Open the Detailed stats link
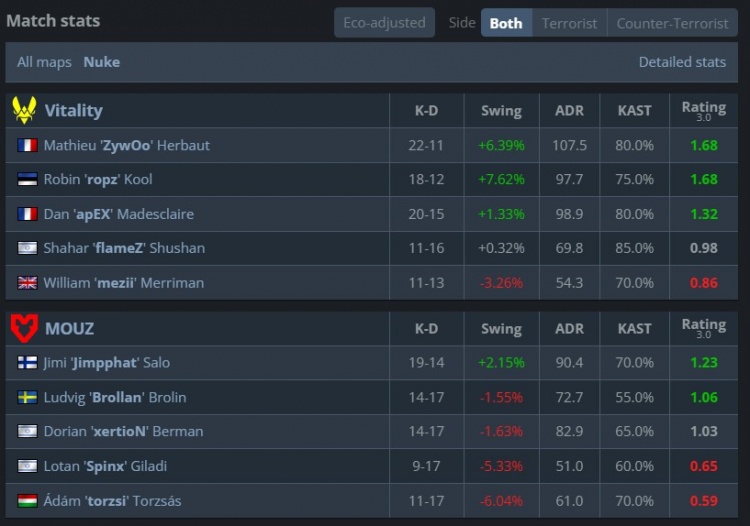Screen dimensions: 750x526 point(682,62)
